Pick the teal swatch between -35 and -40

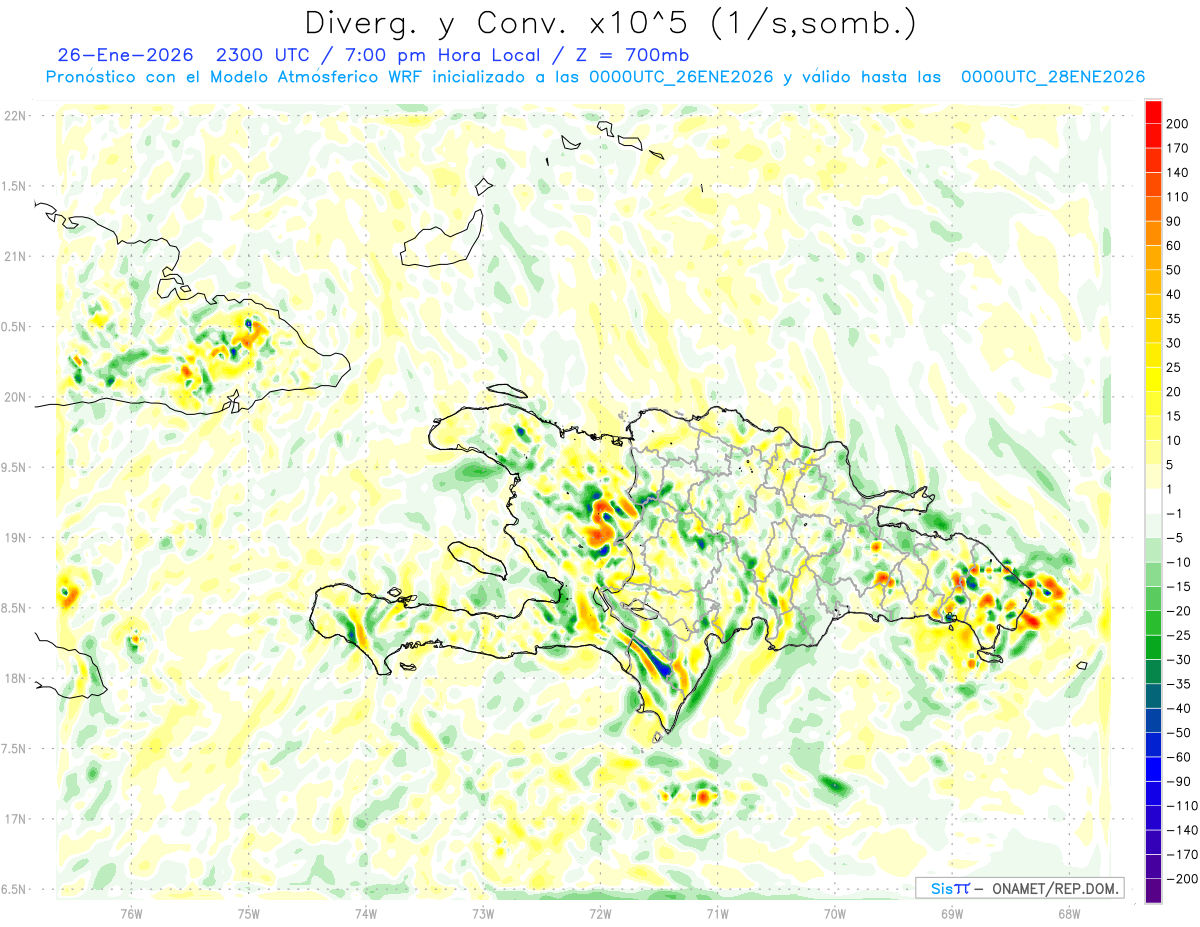1153,697
